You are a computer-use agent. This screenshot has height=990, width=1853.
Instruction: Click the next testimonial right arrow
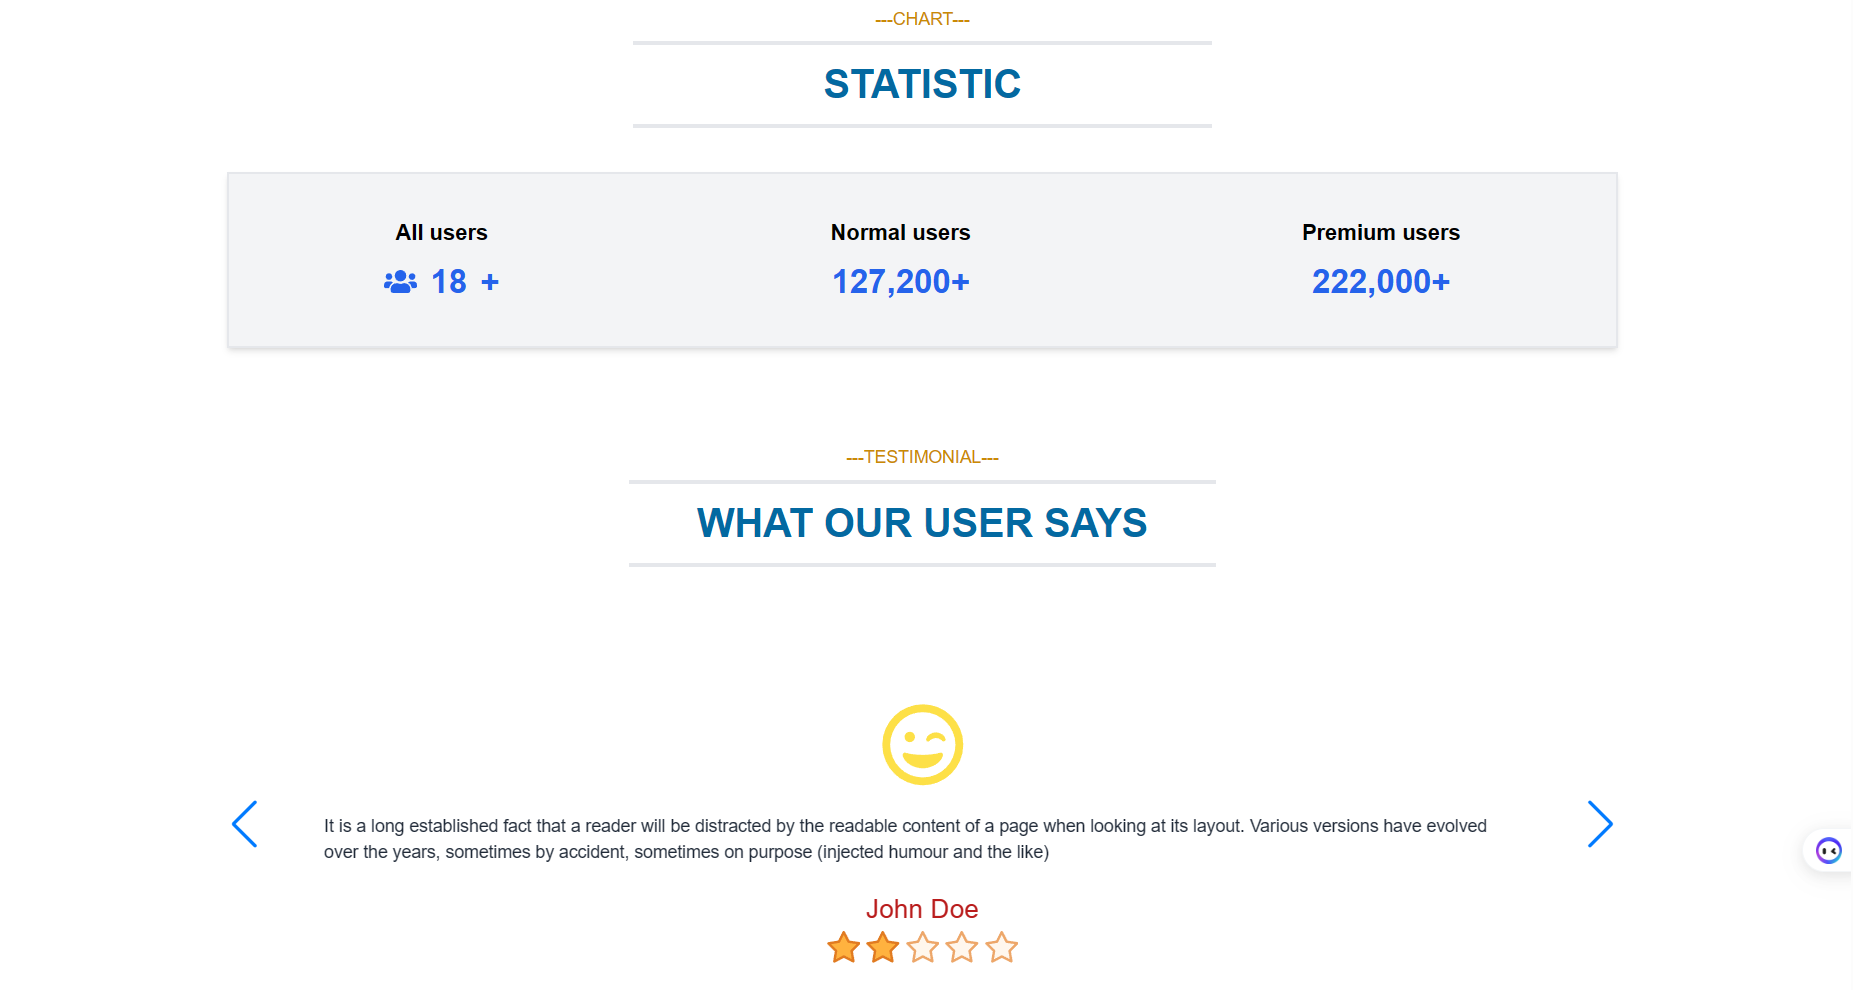click(1599, 824)
